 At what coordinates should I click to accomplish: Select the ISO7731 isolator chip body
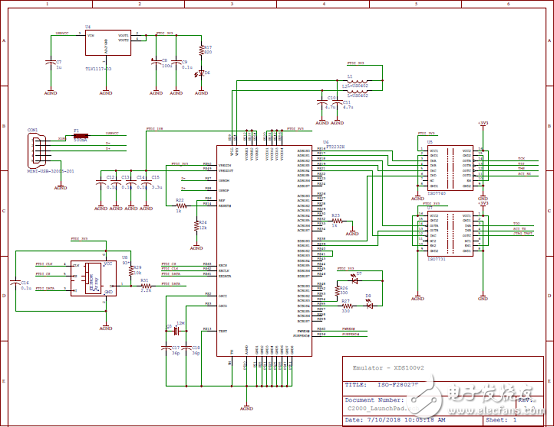[x=450, y=234]
